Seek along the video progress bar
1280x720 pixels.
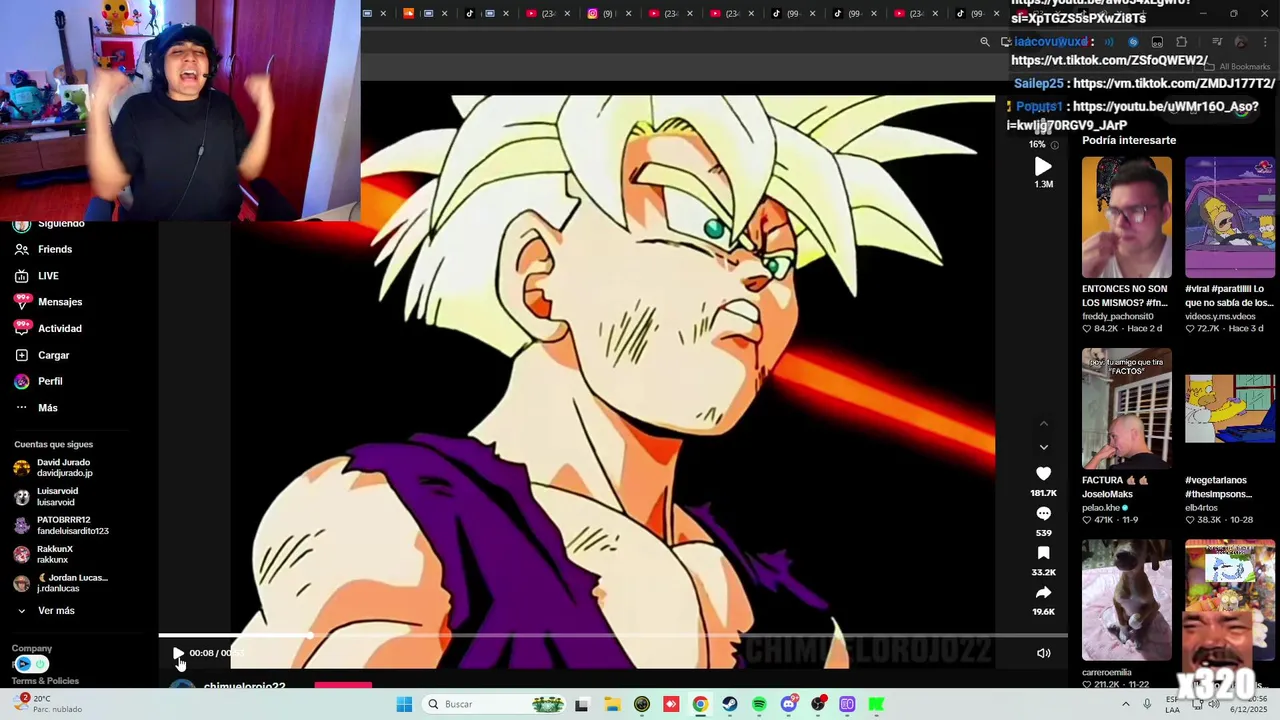coord(612,635)
